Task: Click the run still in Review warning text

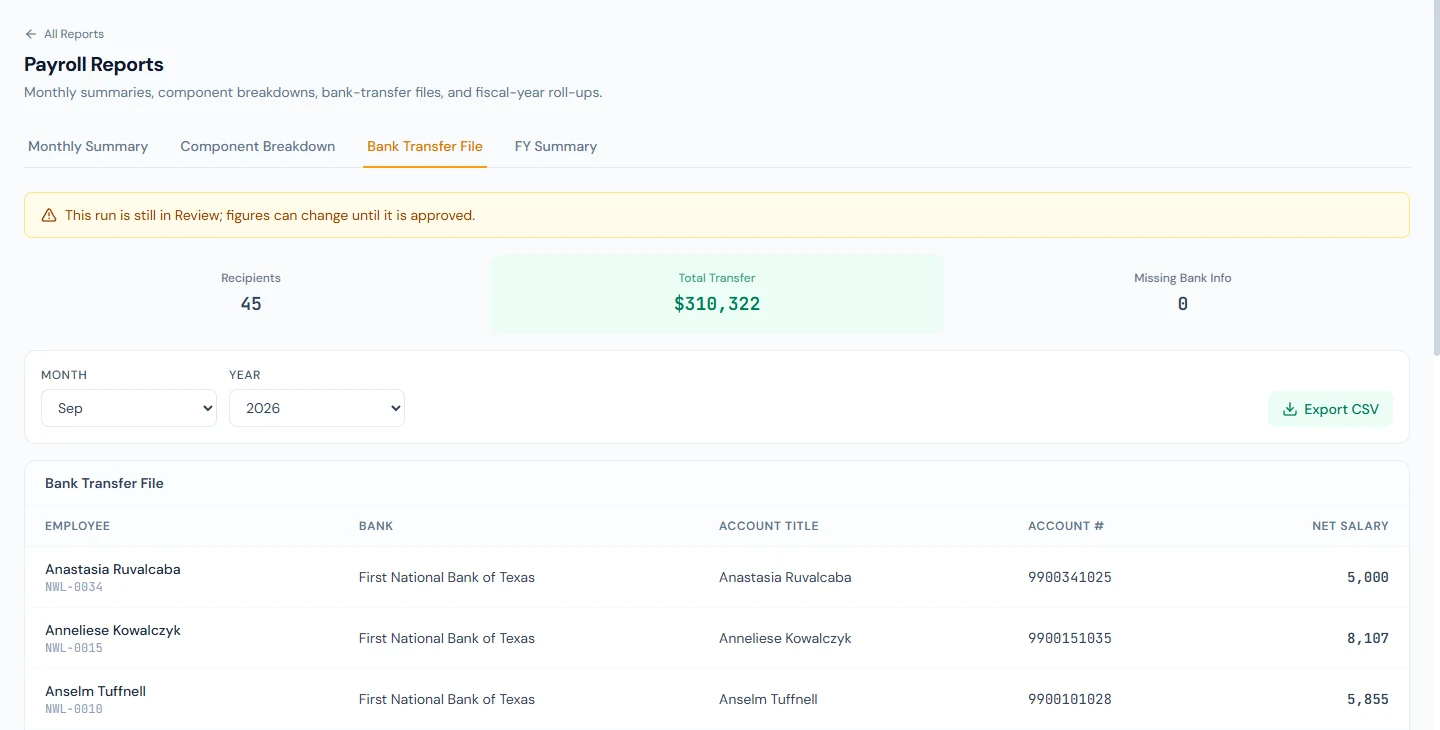Action: tap(270, 215)
